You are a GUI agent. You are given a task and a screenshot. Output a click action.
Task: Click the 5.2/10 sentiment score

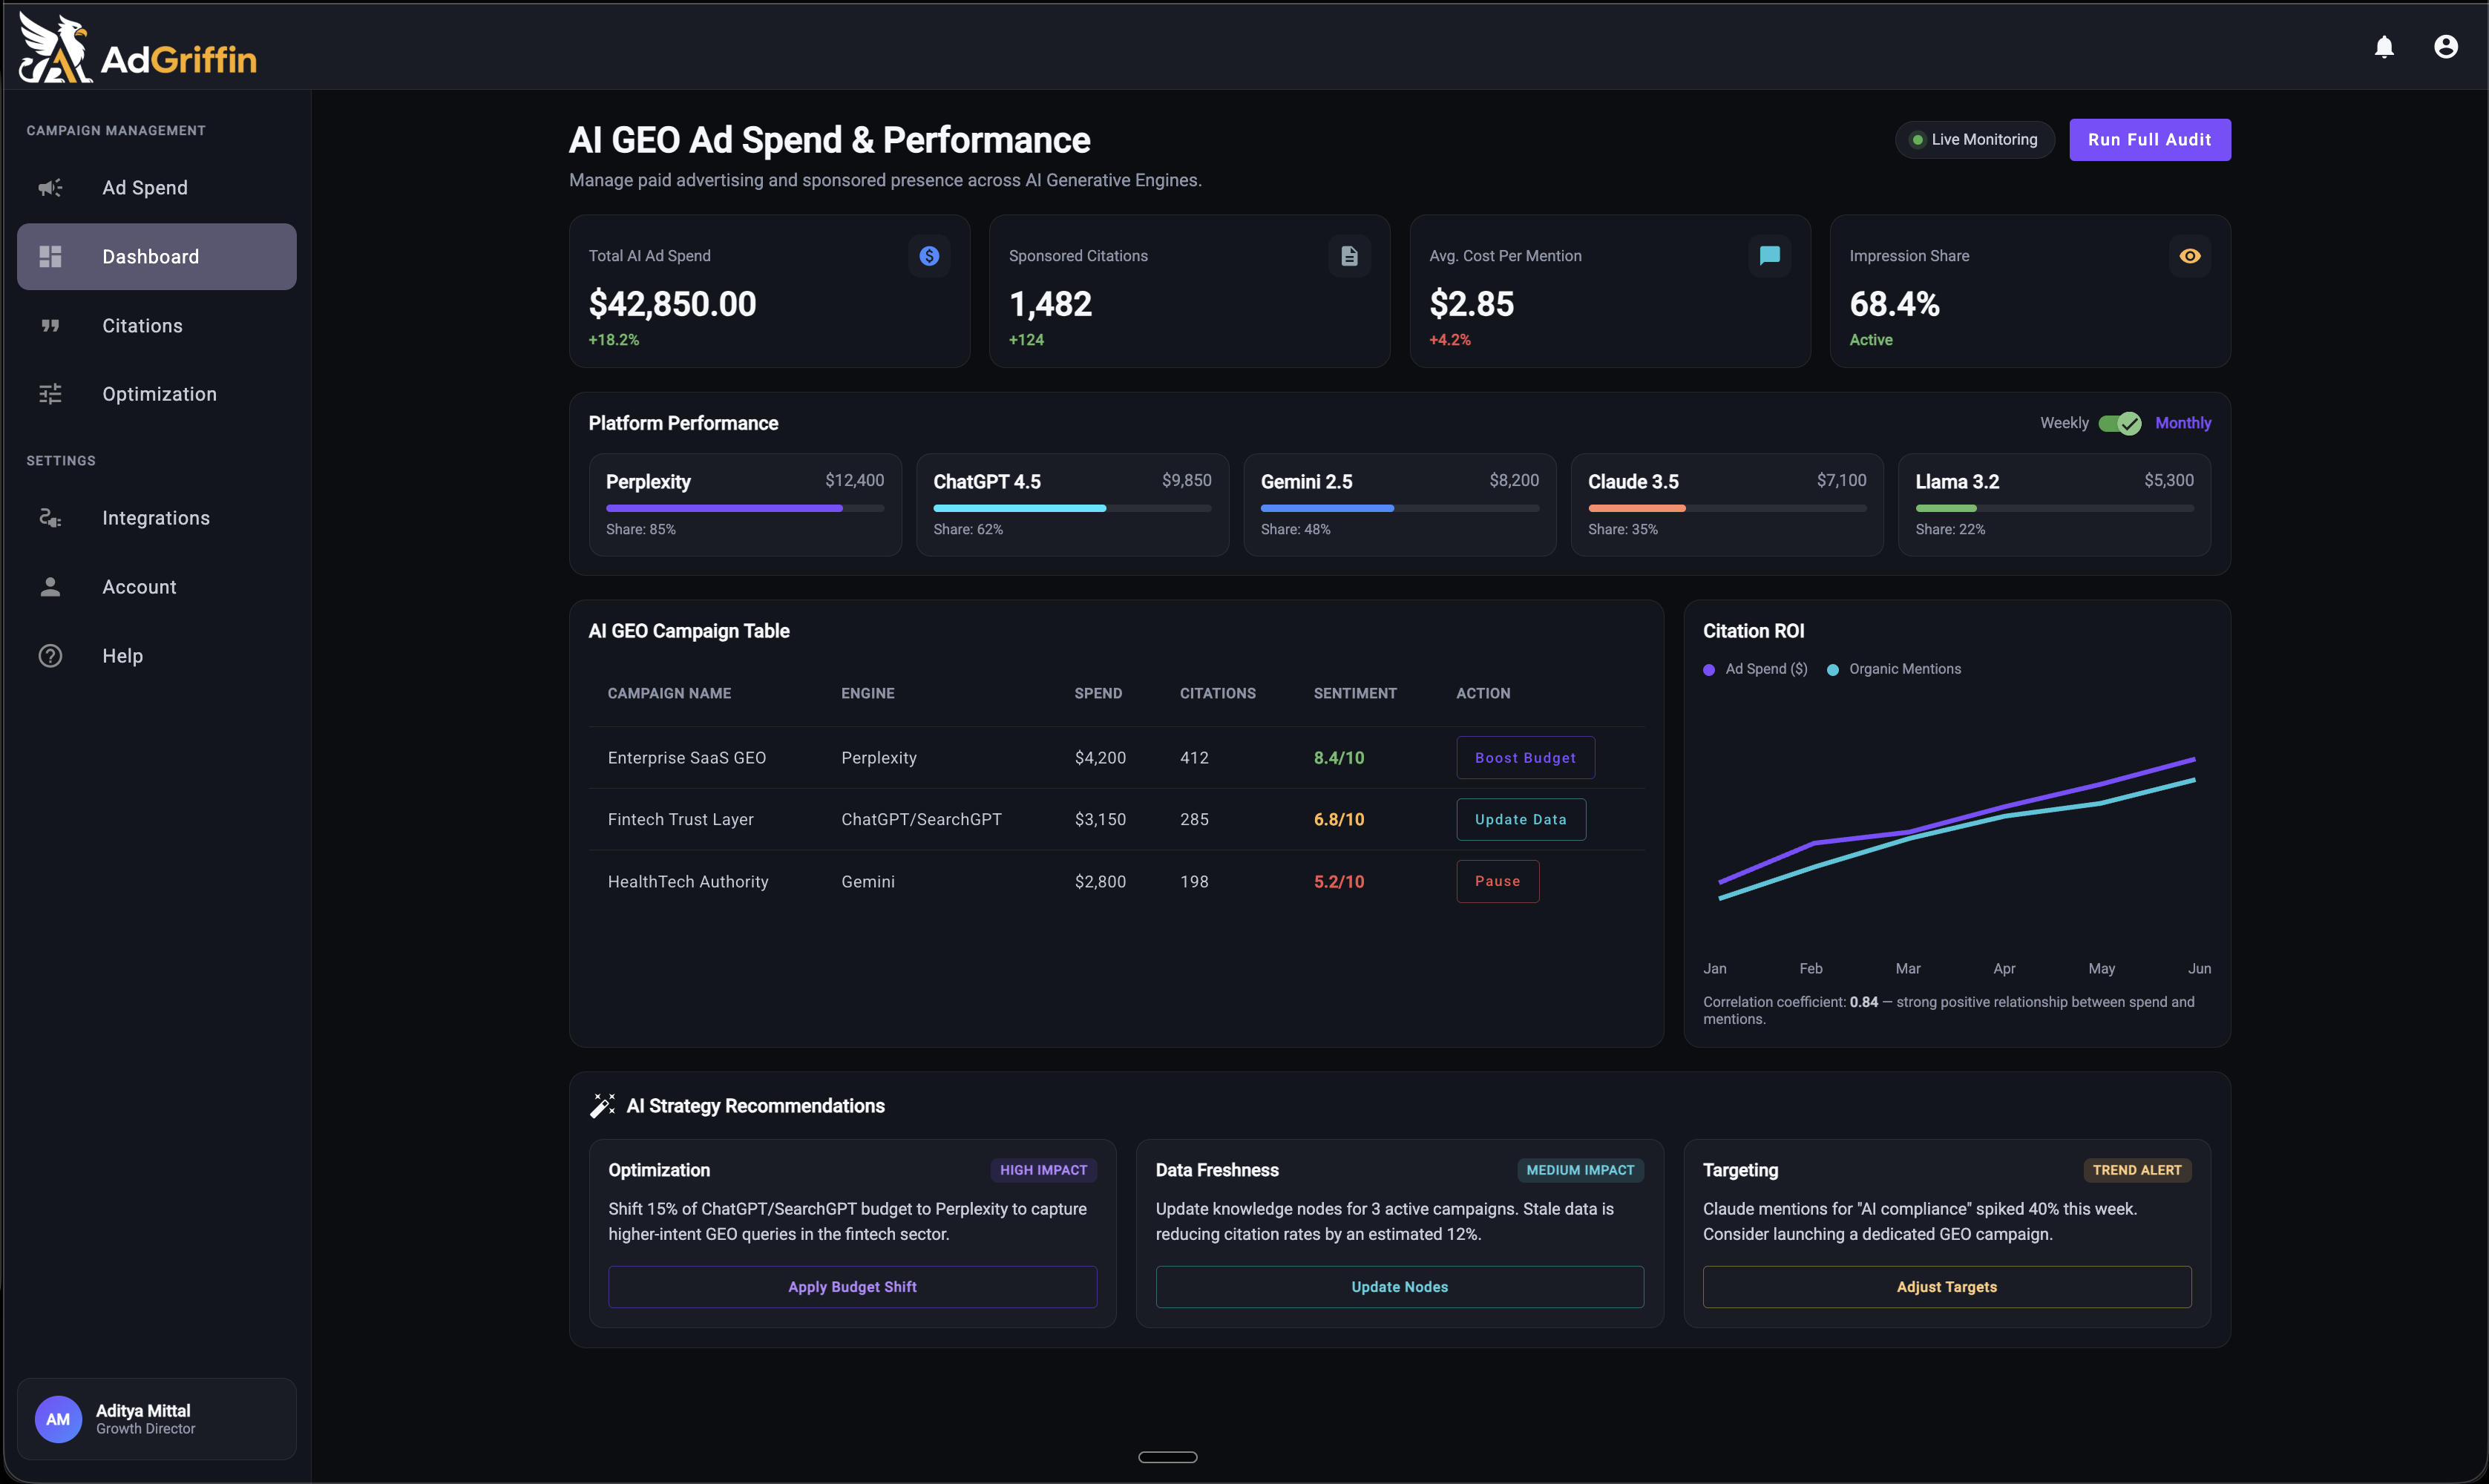click(1338, 881)
